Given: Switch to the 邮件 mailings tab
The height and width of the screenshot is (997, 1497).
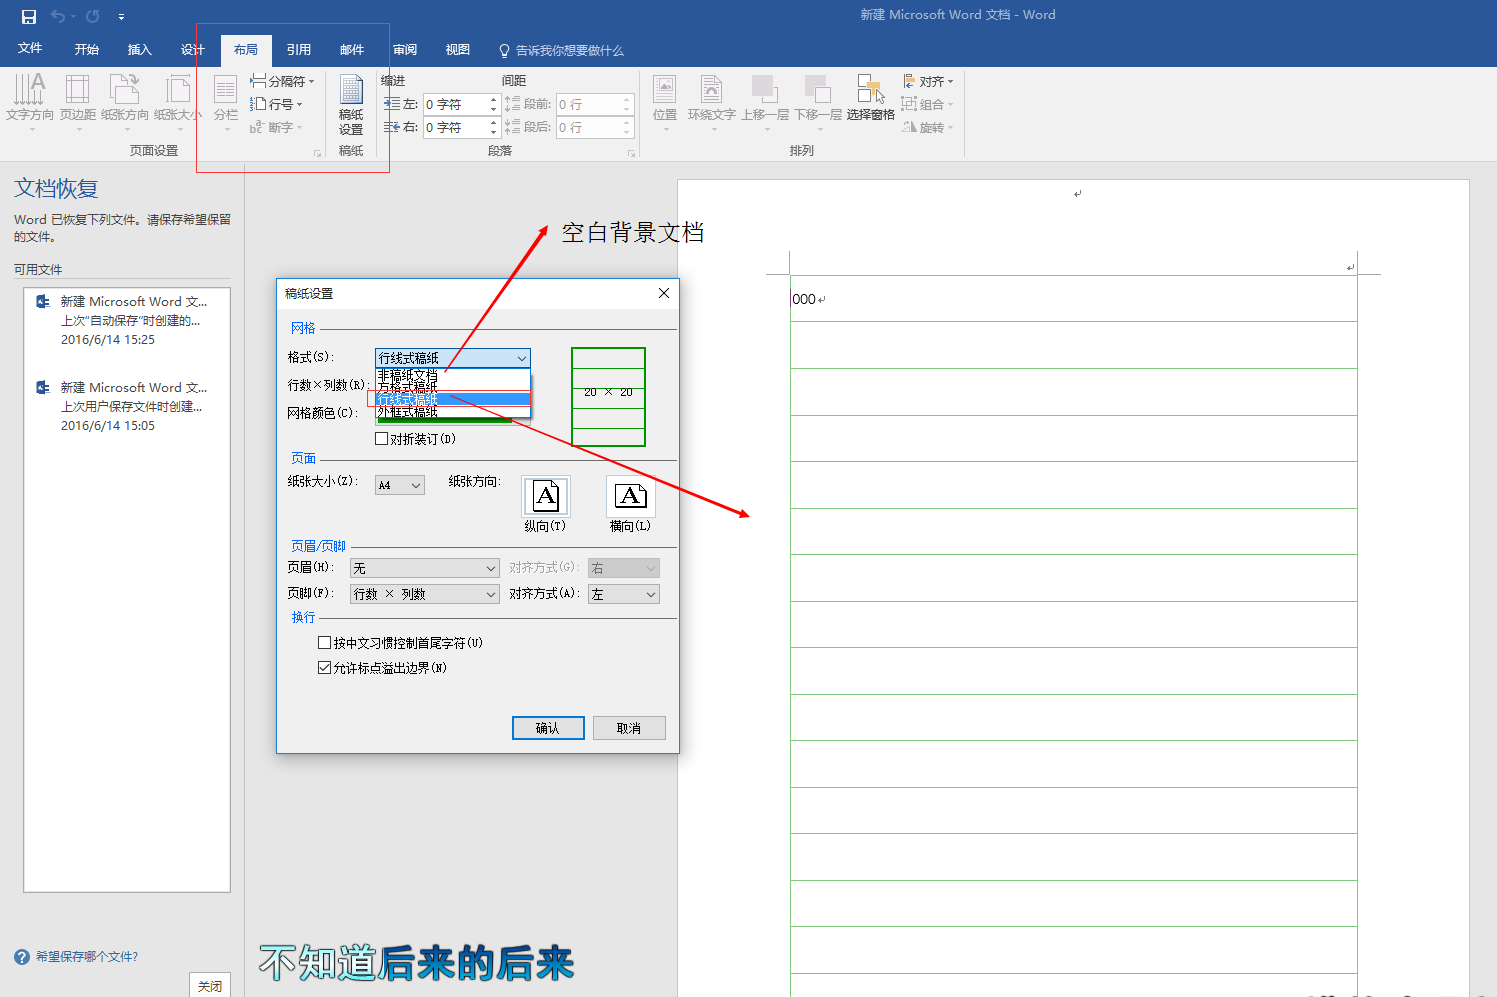Looking at the screenshot, I should pyautogui.click(x=352, y=49).
